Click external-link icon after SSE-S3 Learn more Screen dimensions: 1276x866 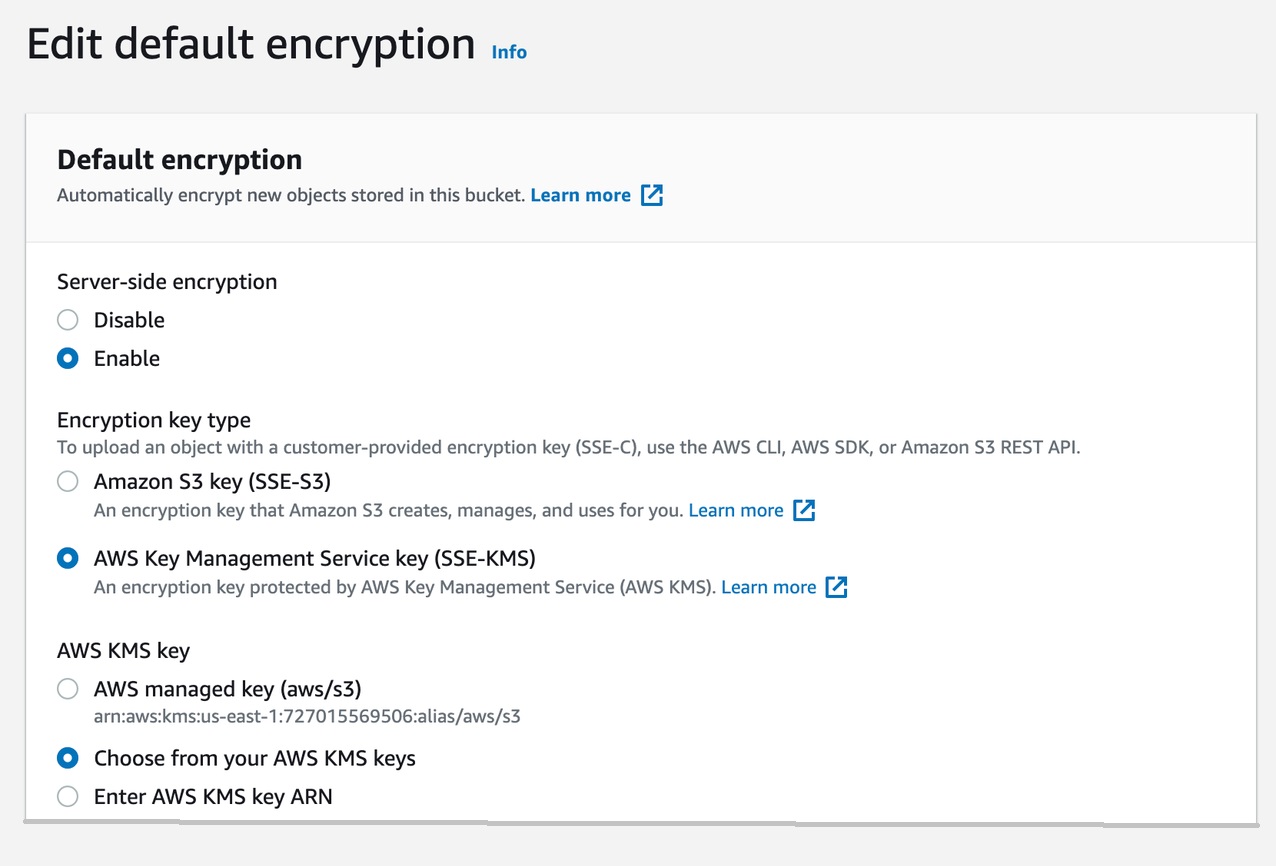pos(804,510)
